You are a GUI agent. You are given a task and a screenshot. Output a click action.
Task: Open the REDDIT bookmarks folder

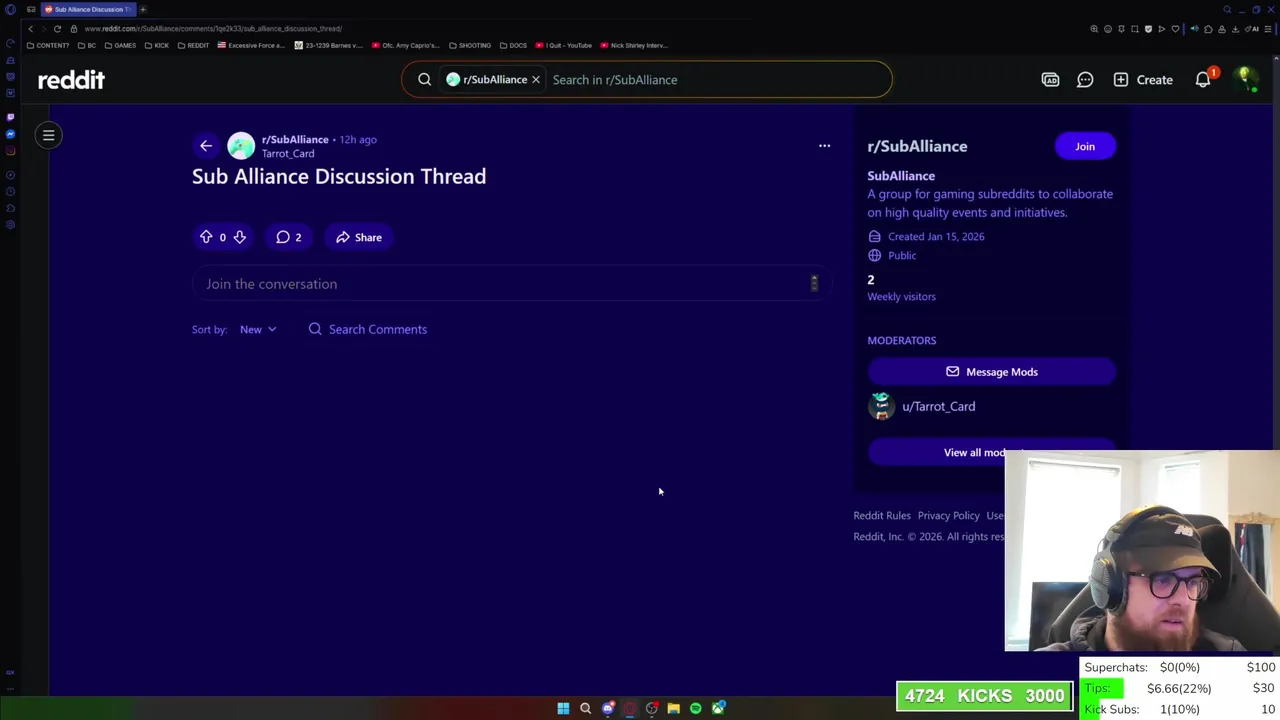tap(193, 45)
